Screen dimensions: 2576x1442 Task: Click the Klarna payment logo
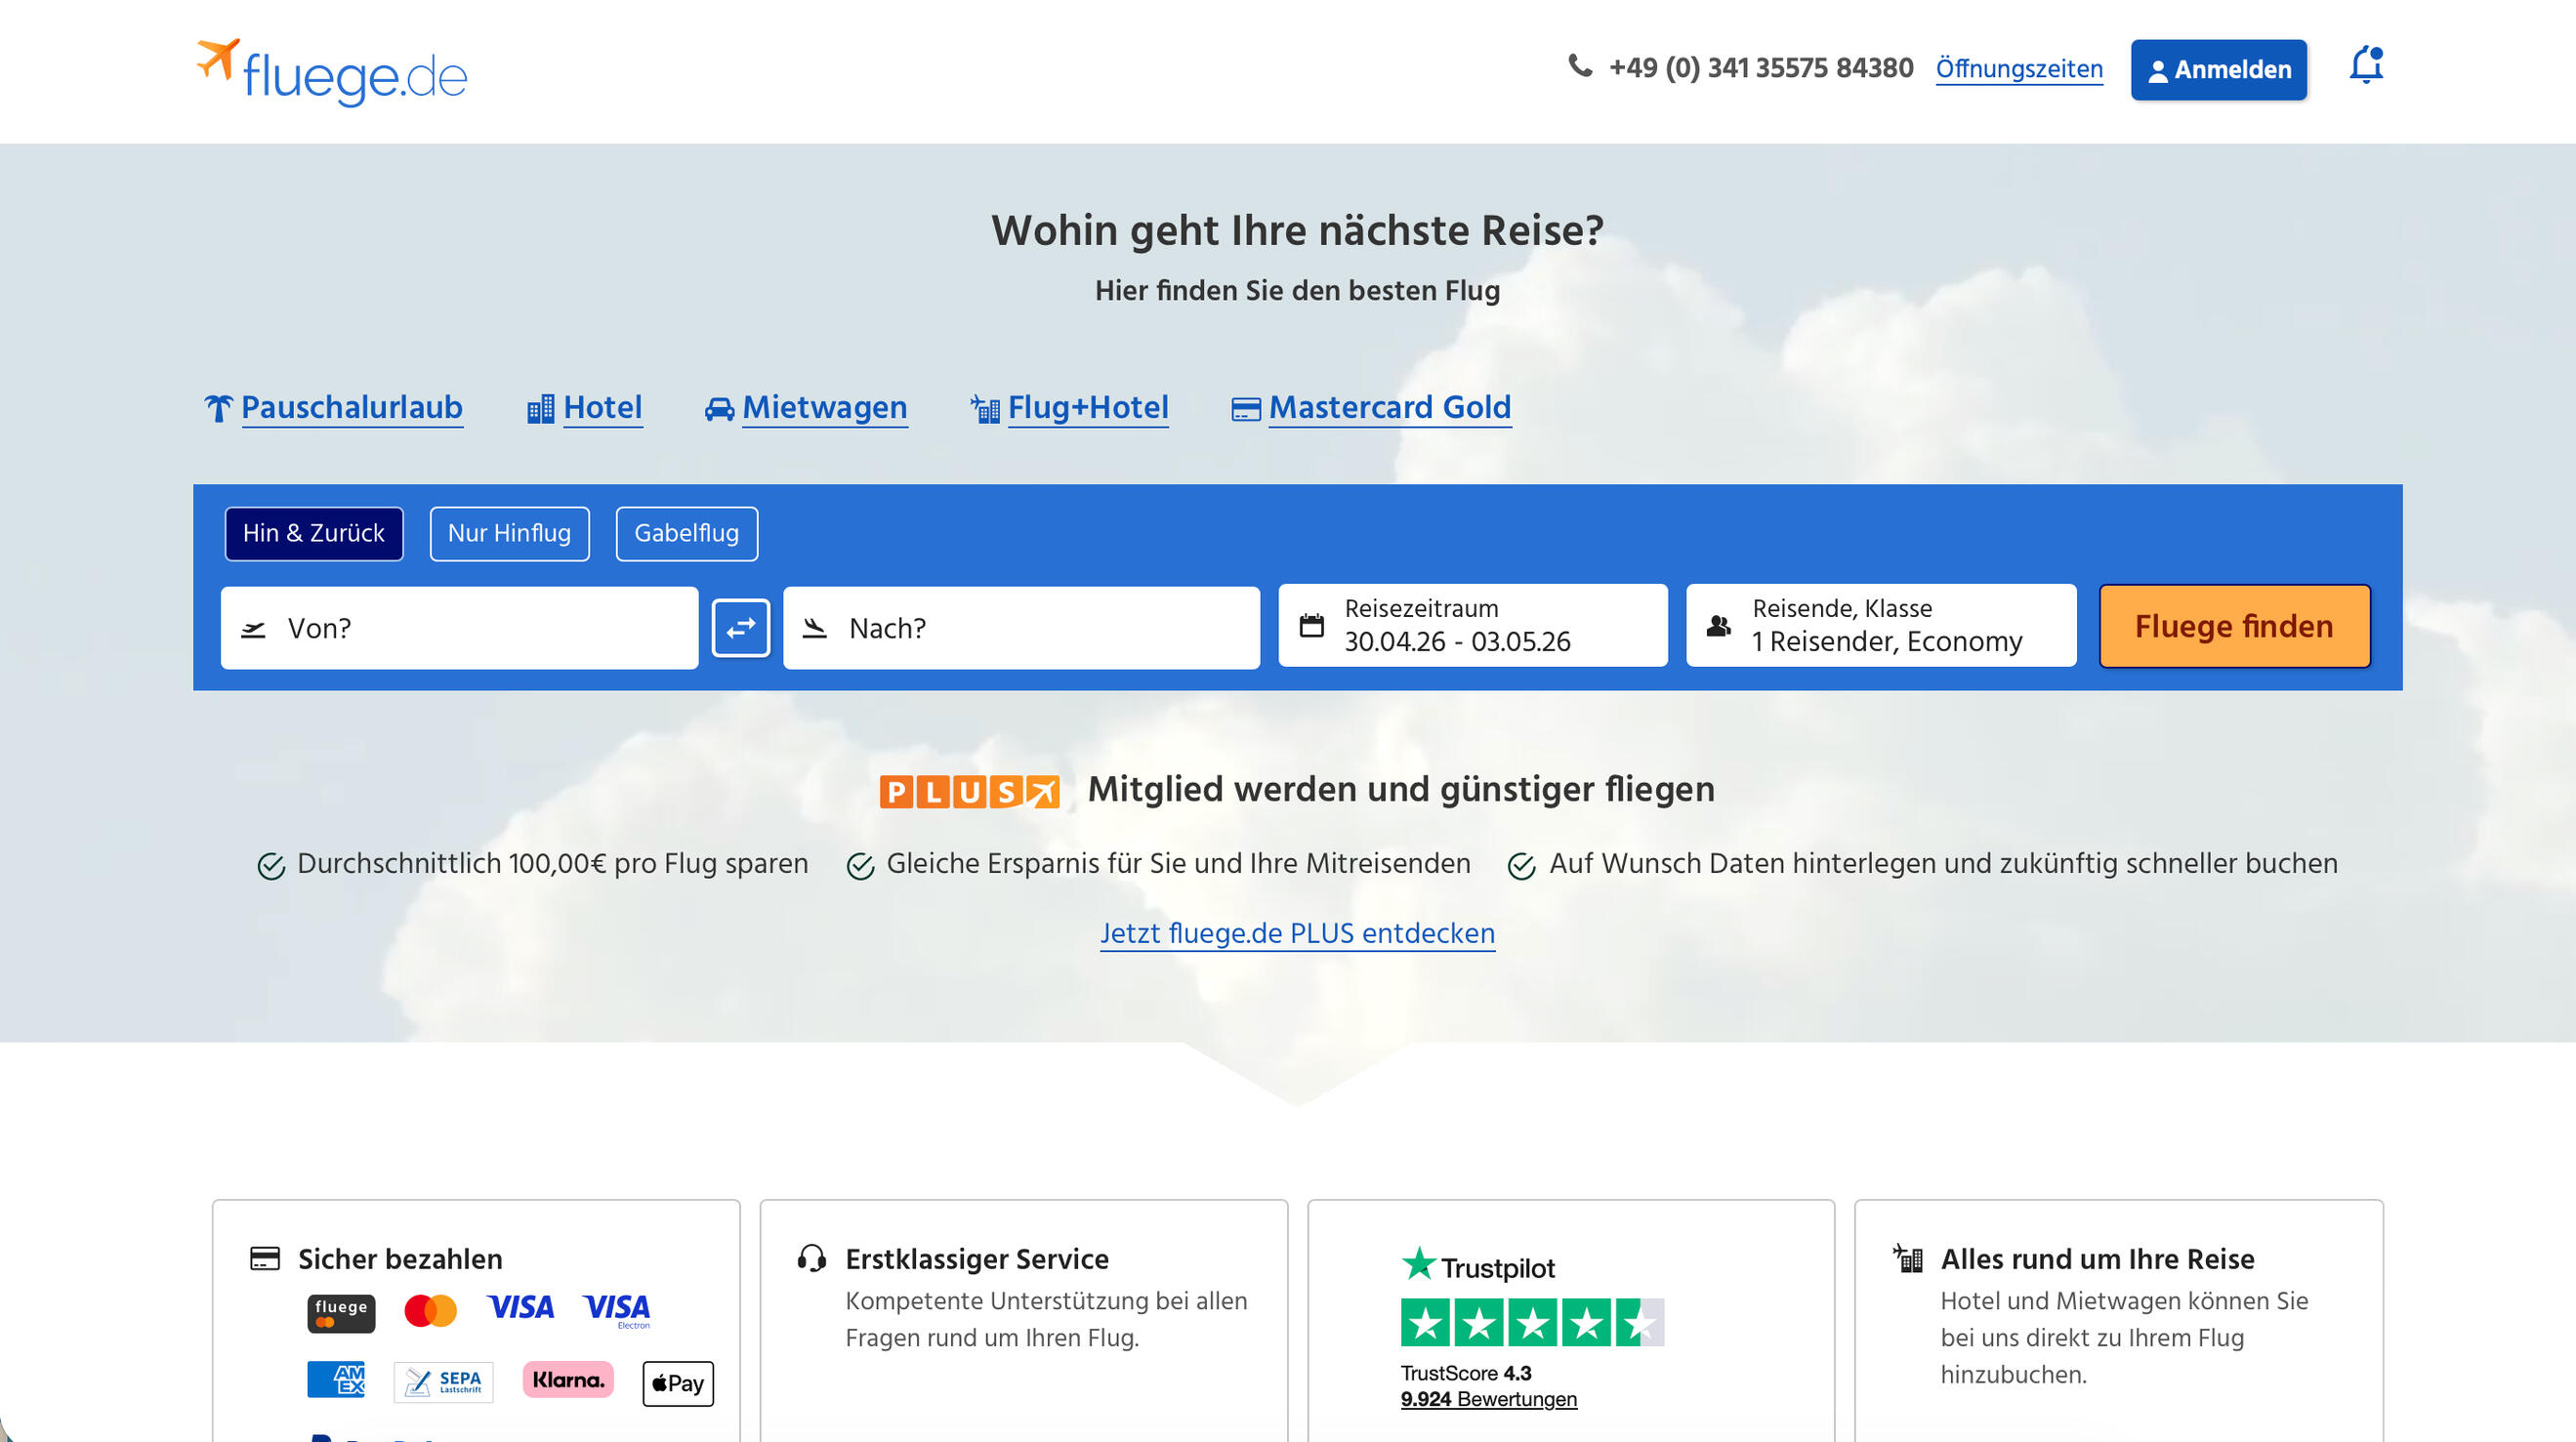568,1379
